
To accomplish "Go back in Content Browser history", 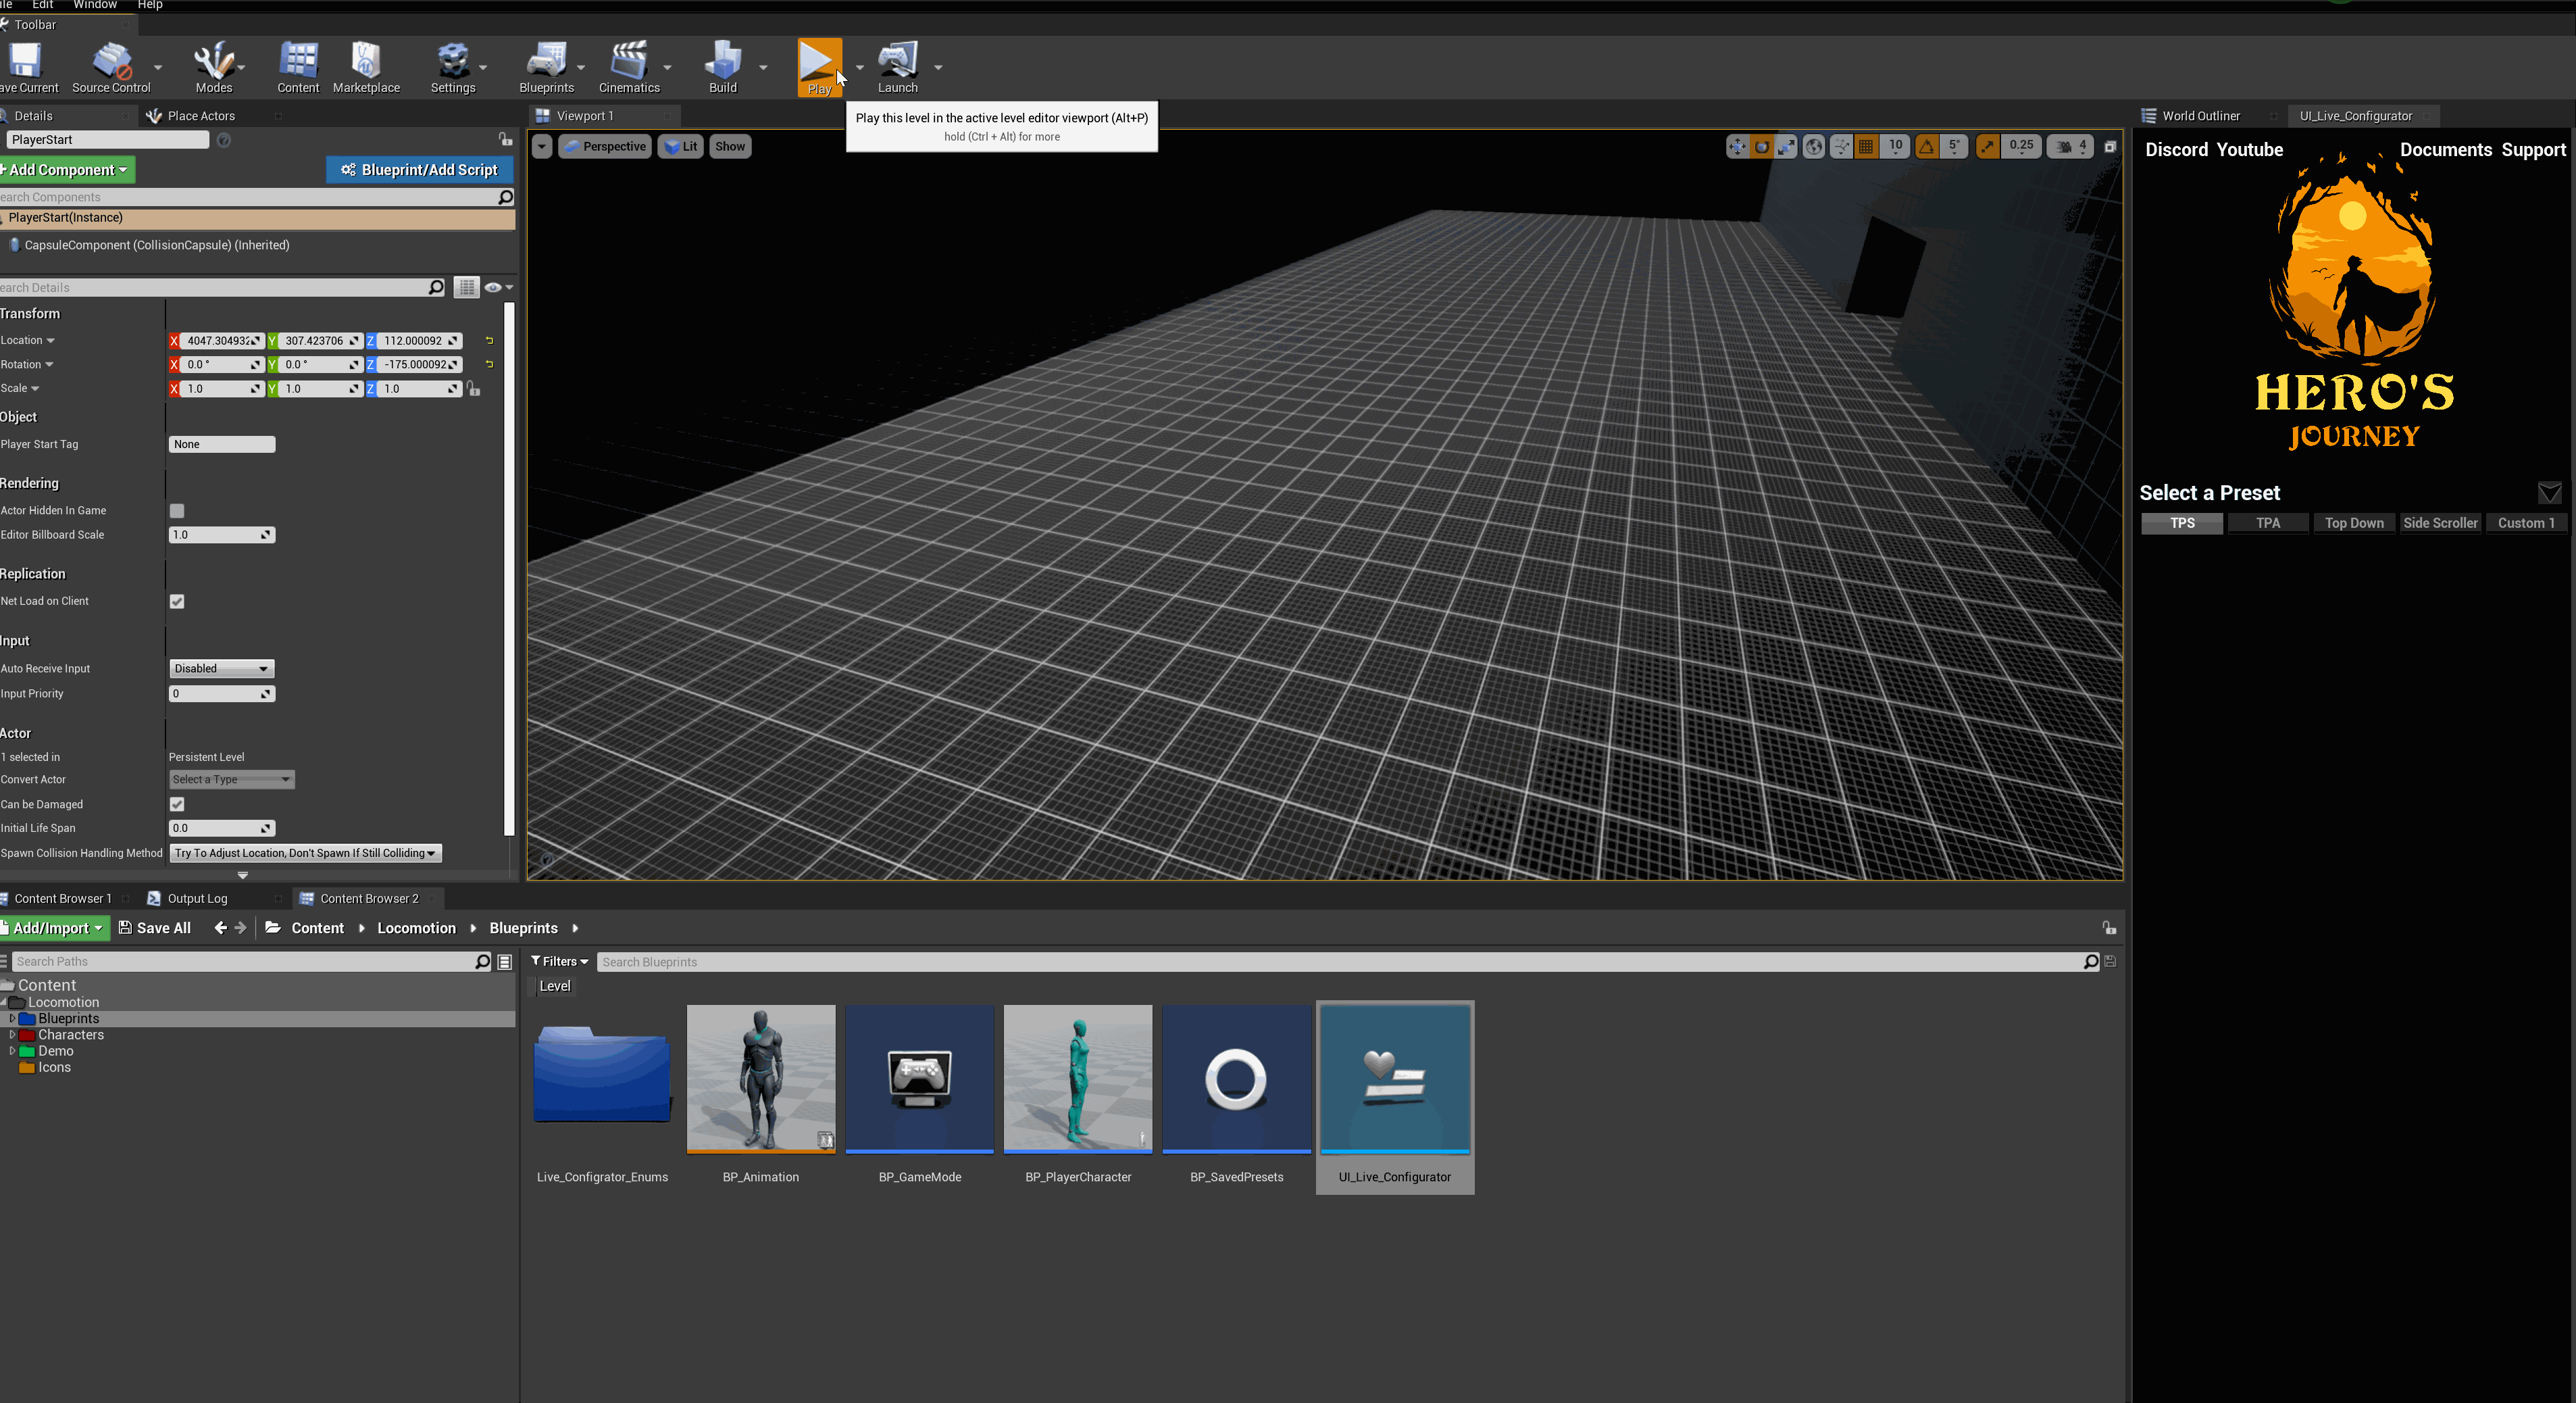I will [220, 928].
